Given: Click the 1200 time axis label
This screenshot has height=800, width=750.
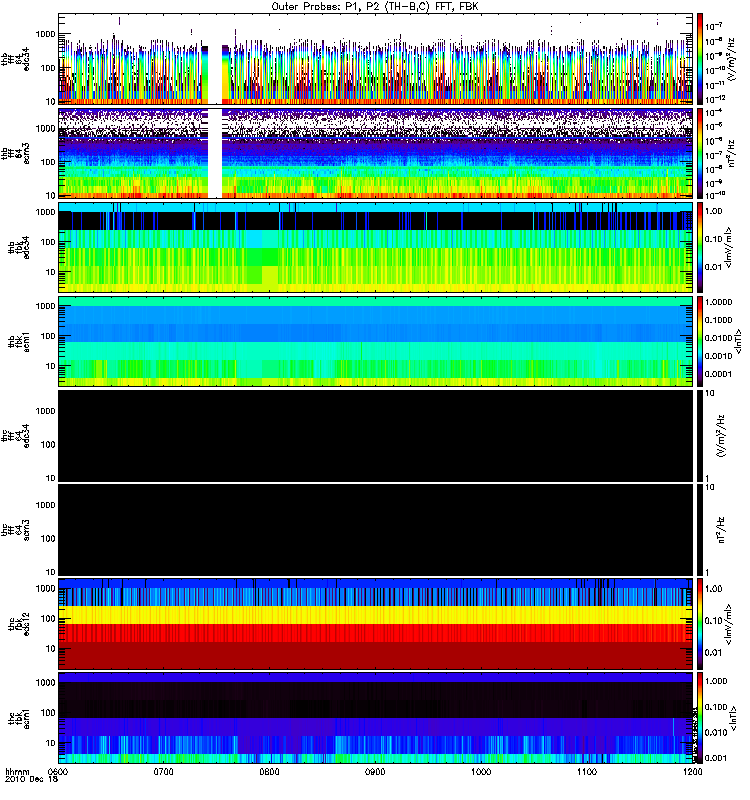Looking at the screenshot, I should point(693,771).
